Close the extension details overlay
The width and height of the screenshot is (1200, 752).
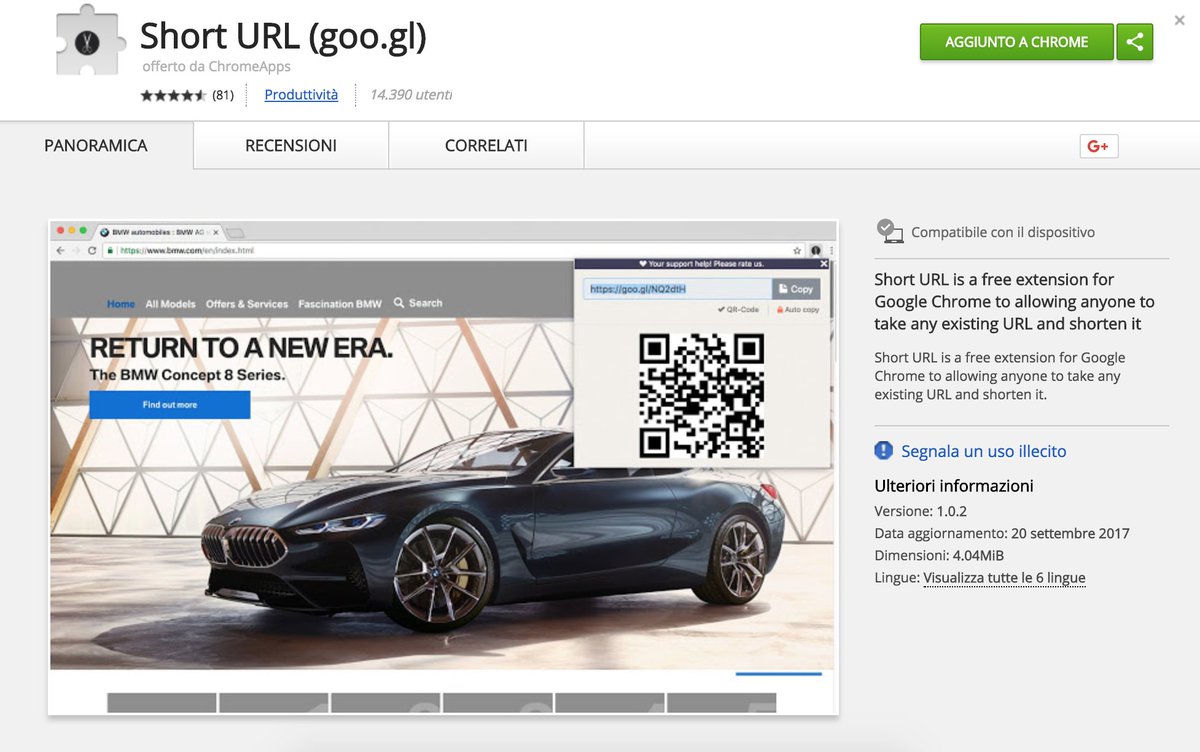coord(1180,20)
